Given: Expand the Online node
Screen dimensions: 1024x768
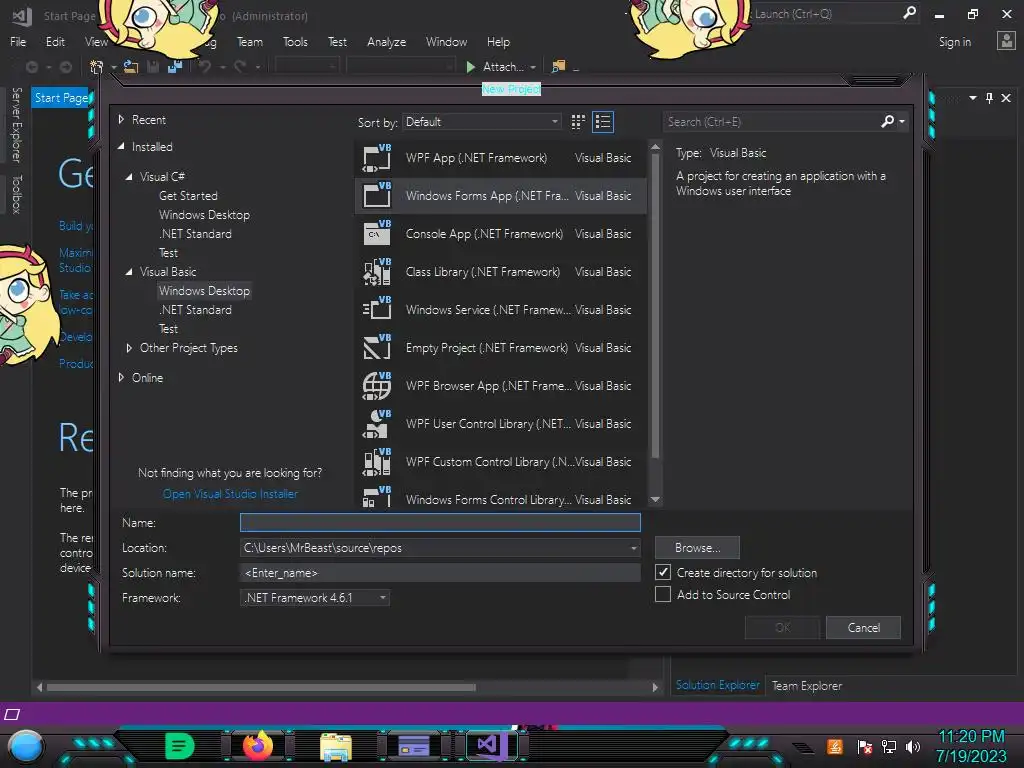Looking at the screenshot, I should [x=121, y=377].
